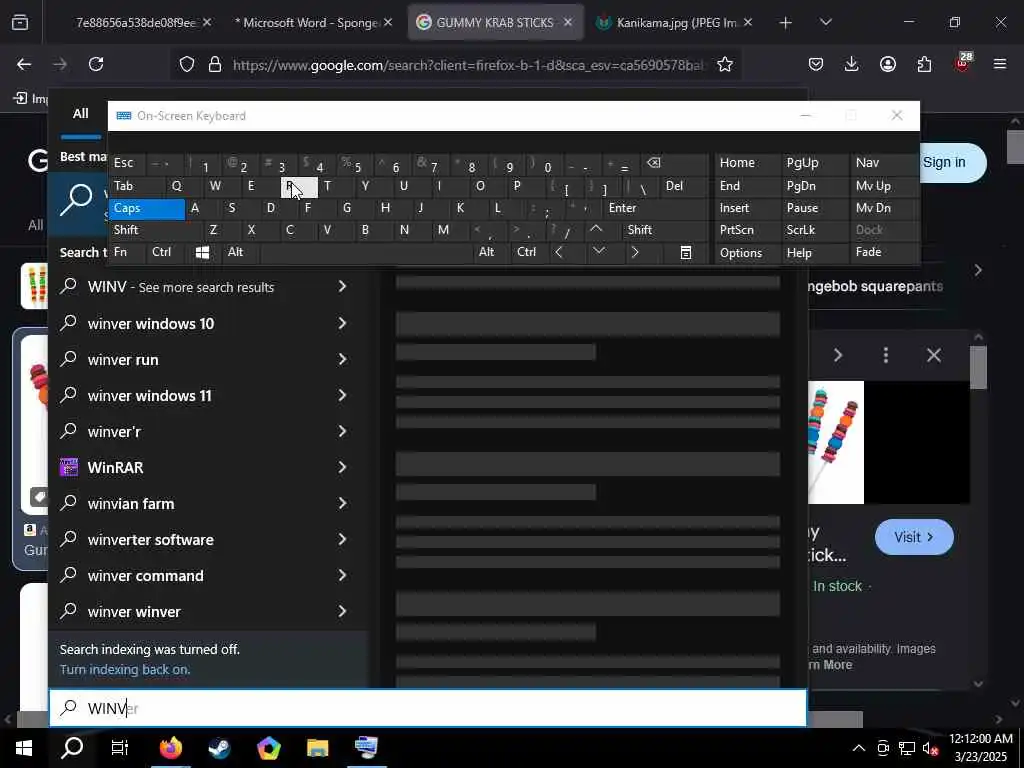Open File Explorer from taskbar

317,748
